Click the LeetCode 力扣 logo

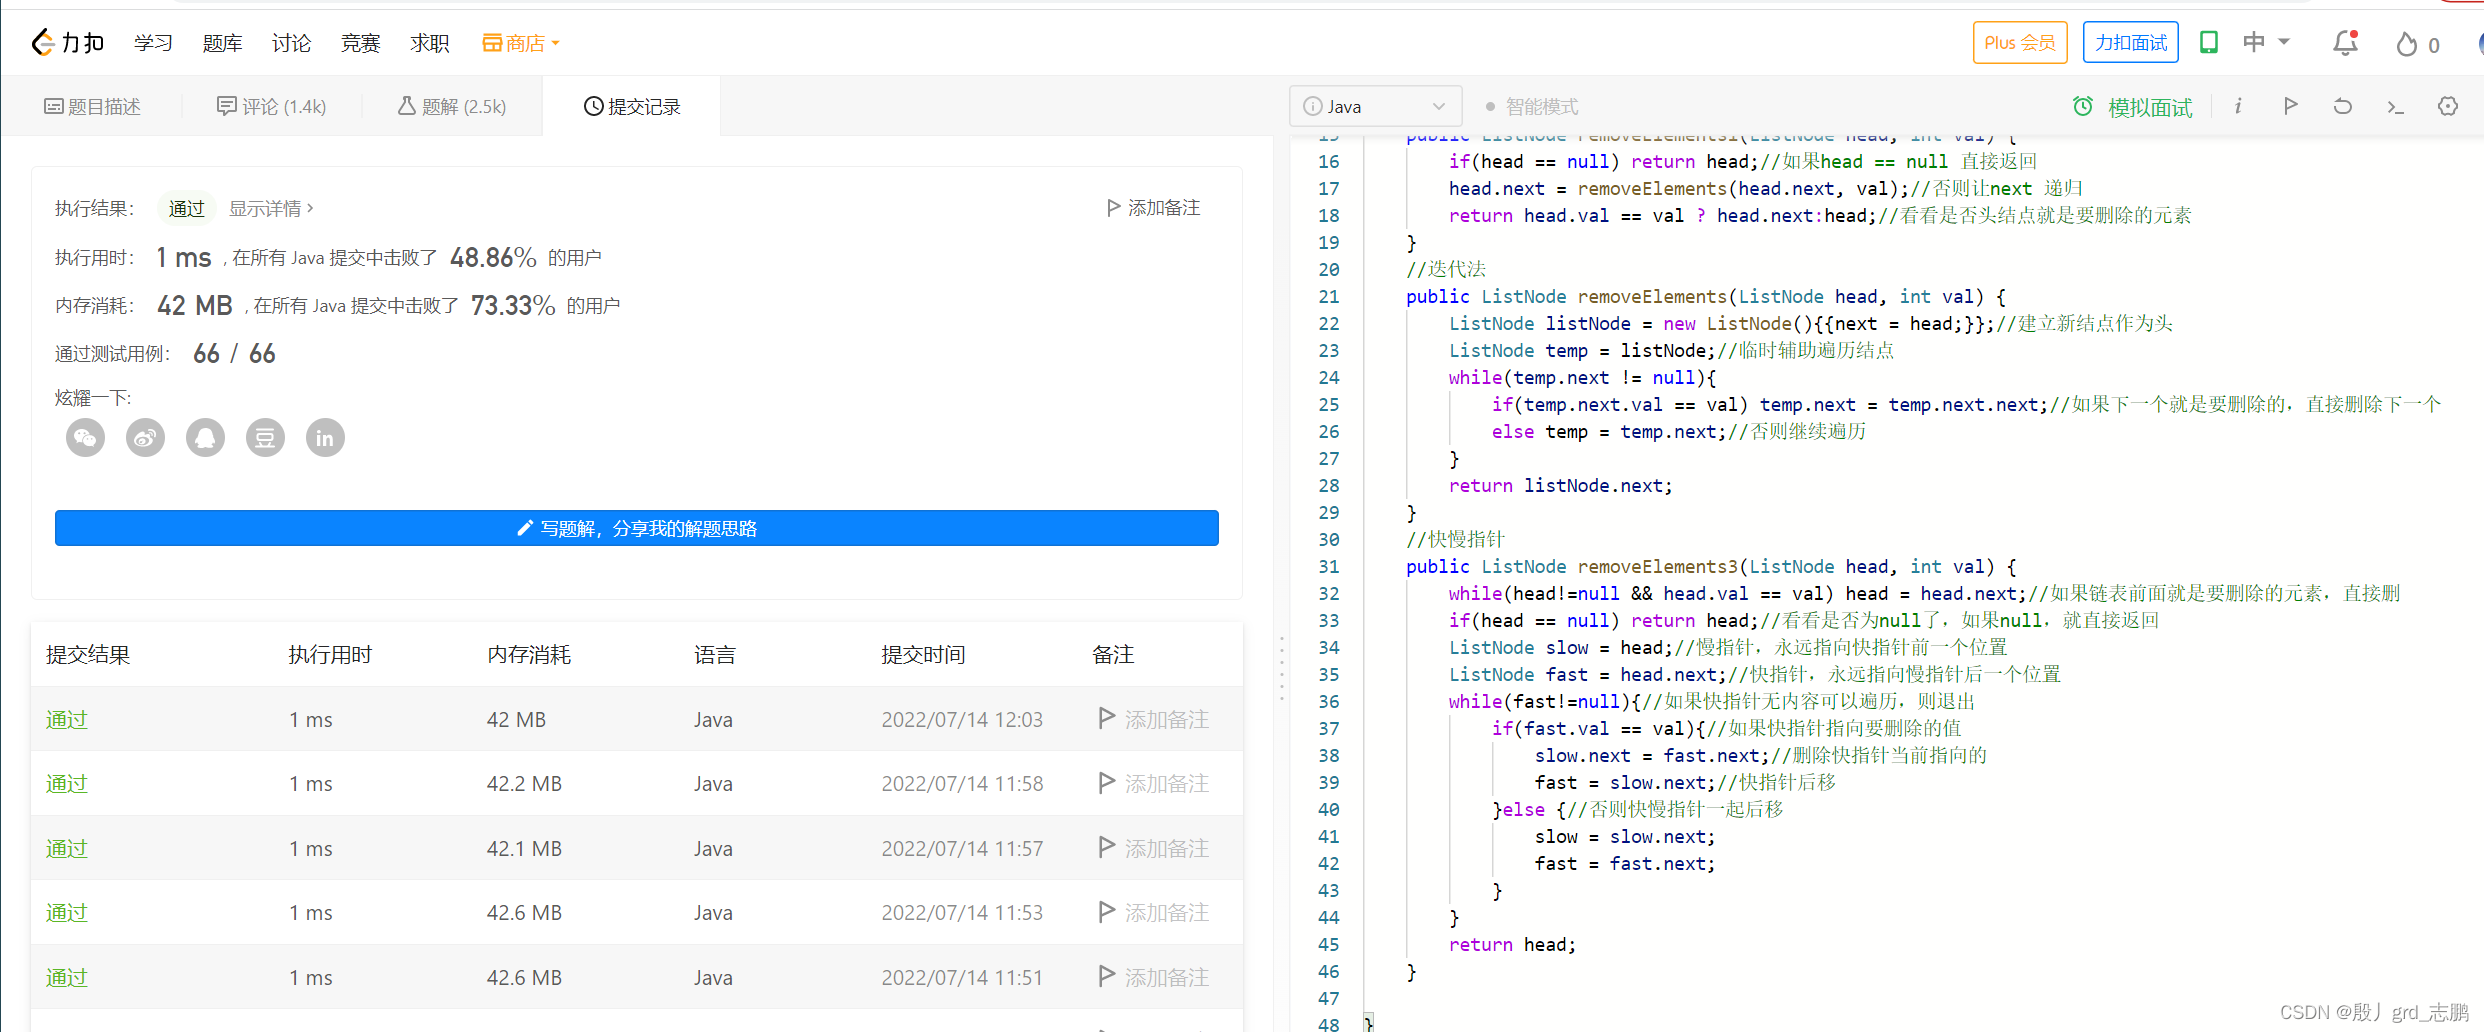(68, 43)
